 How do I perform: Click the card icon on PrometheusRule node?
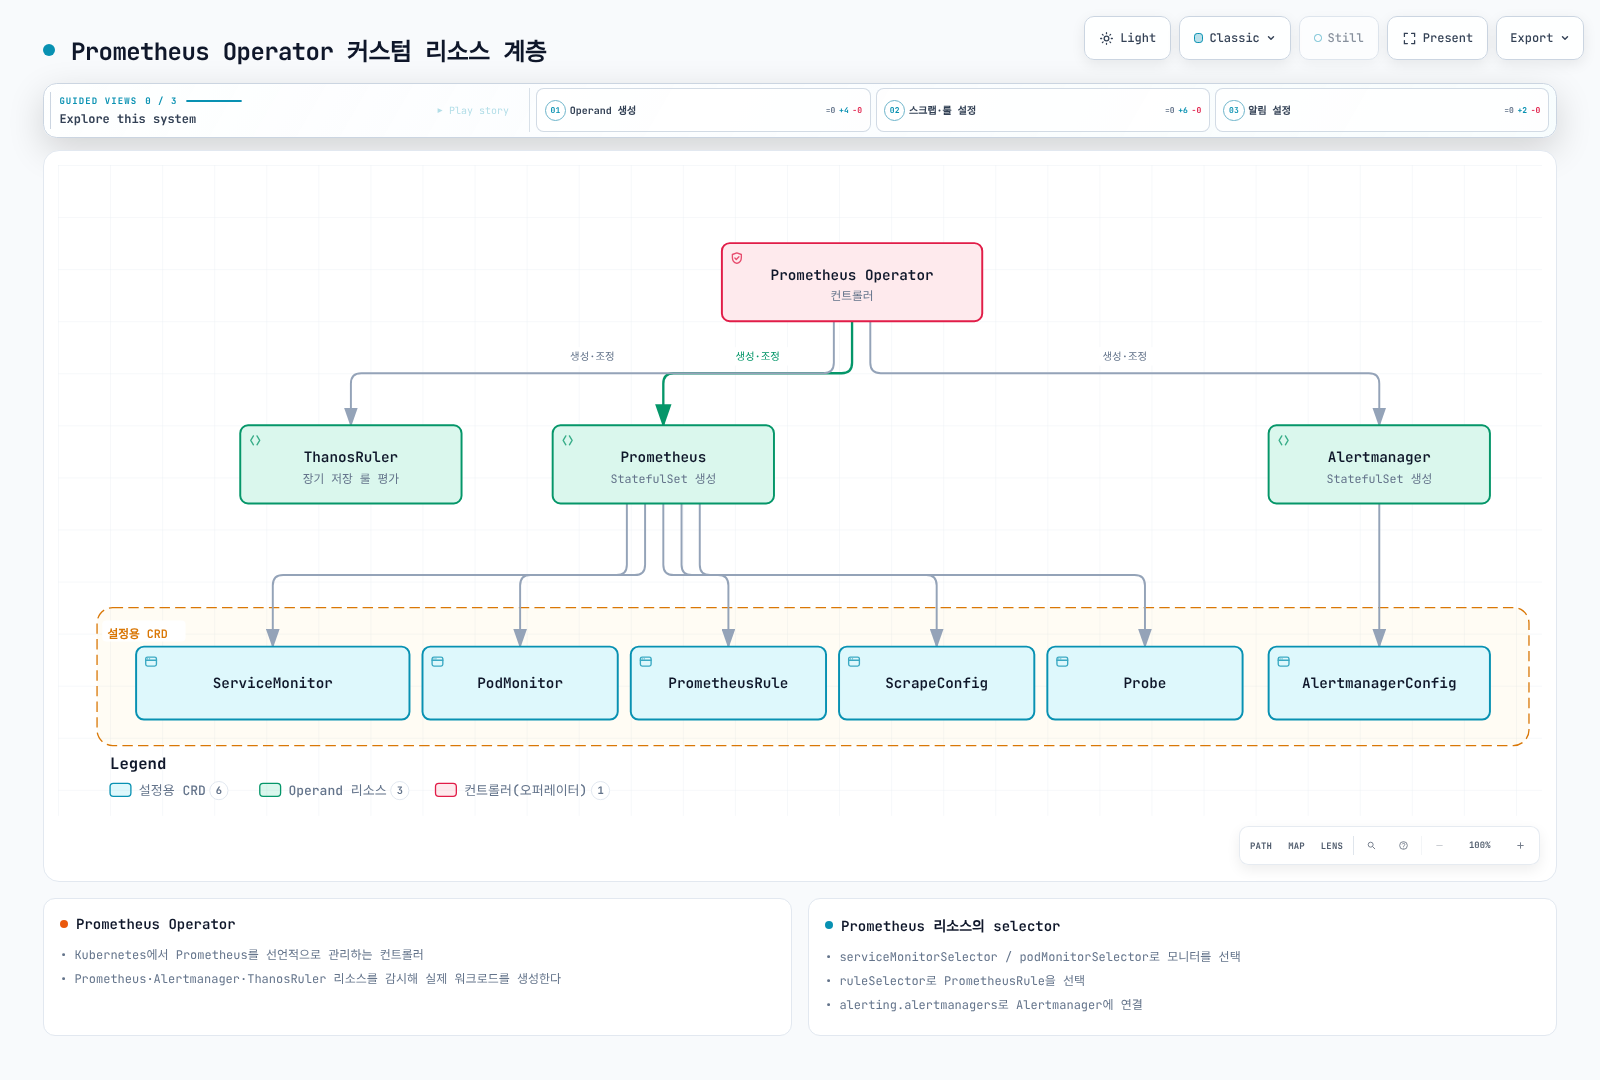pyautogui.click(x=646, y=662)
